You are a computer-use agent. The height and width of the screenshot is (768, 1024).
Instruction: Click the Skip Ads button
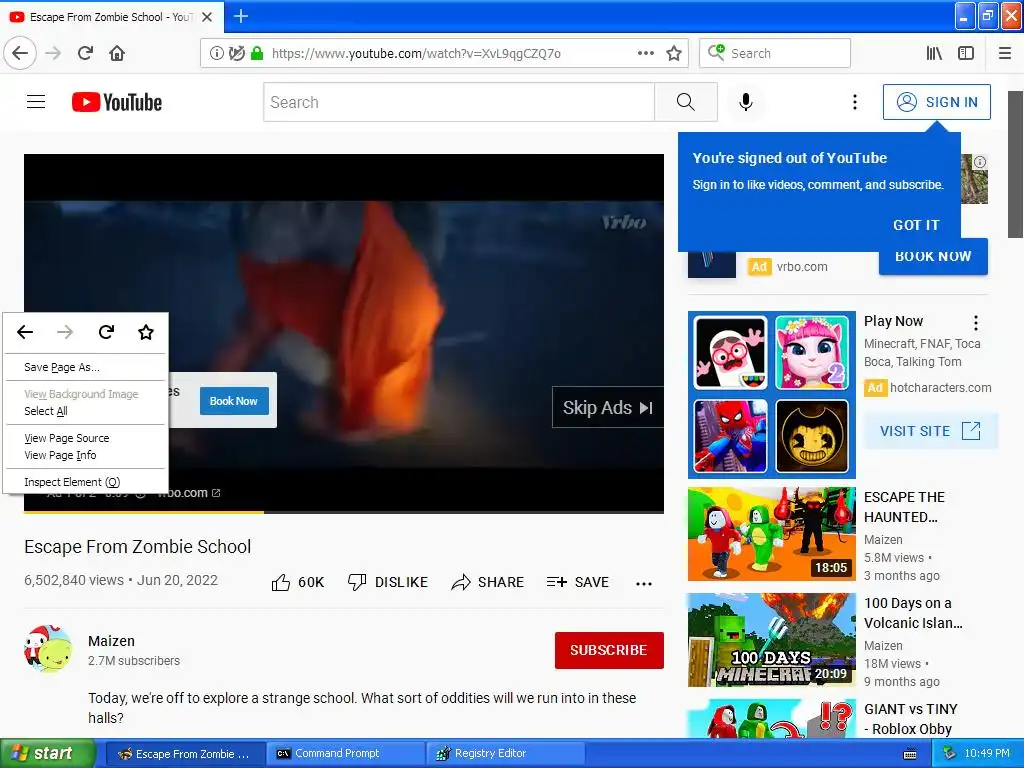coord(608,408)
